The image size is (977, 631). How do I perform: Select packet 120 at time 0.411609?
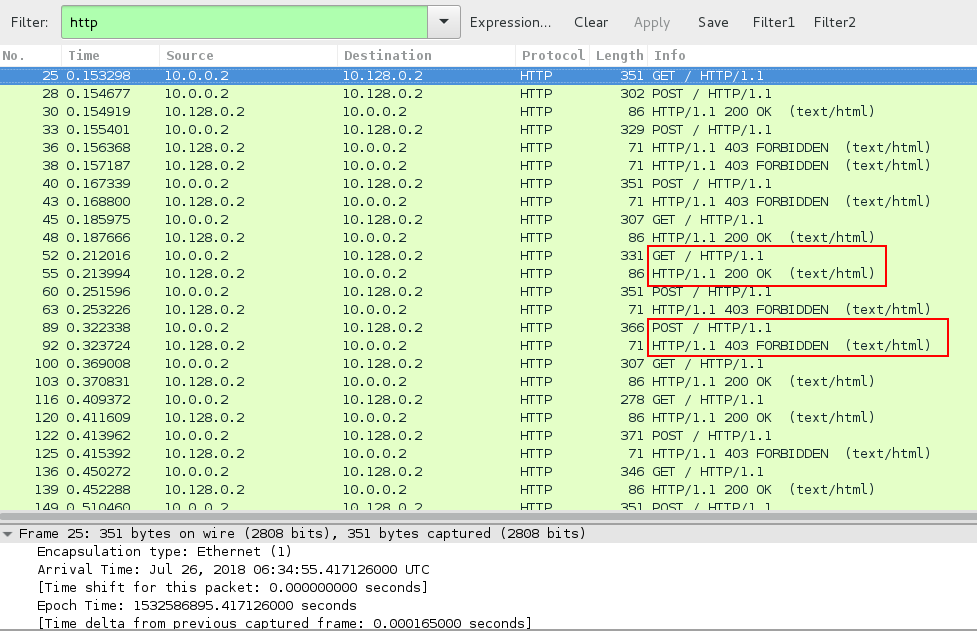pyautogui.click(x=488, y=418)
